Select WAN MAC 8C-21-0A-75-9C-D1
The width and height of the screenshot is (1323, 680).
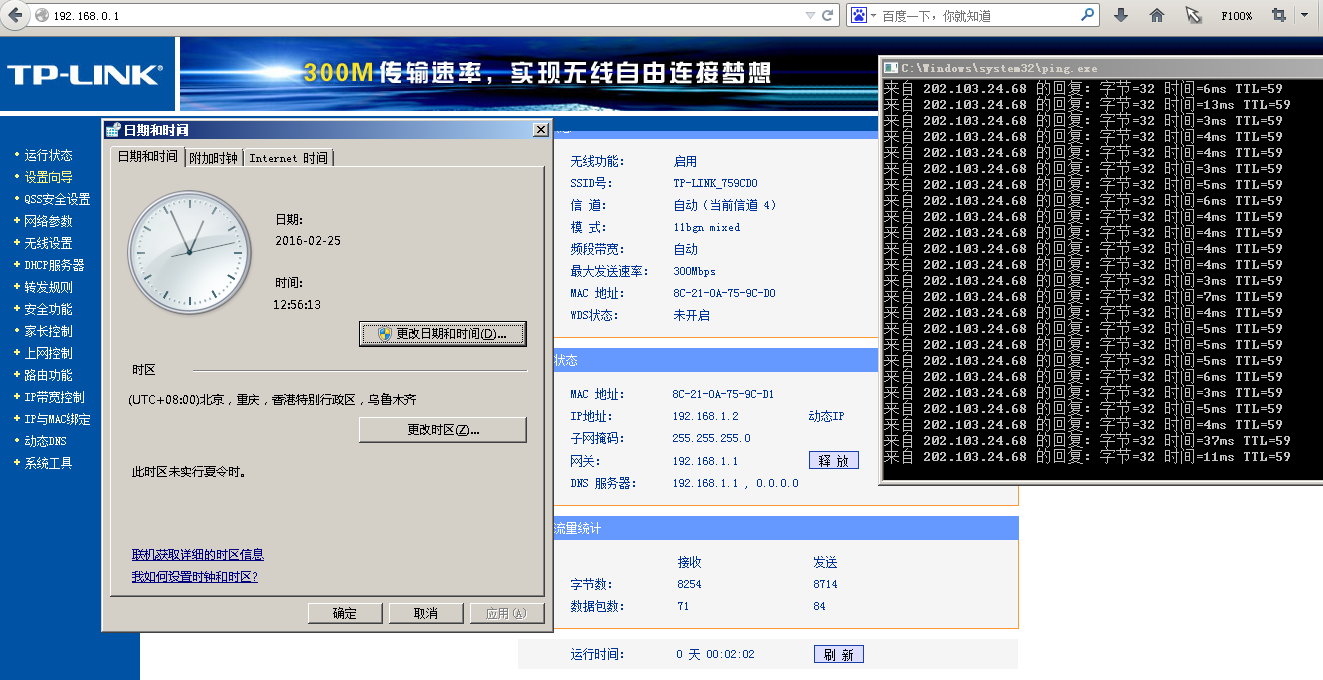(723, 395)
